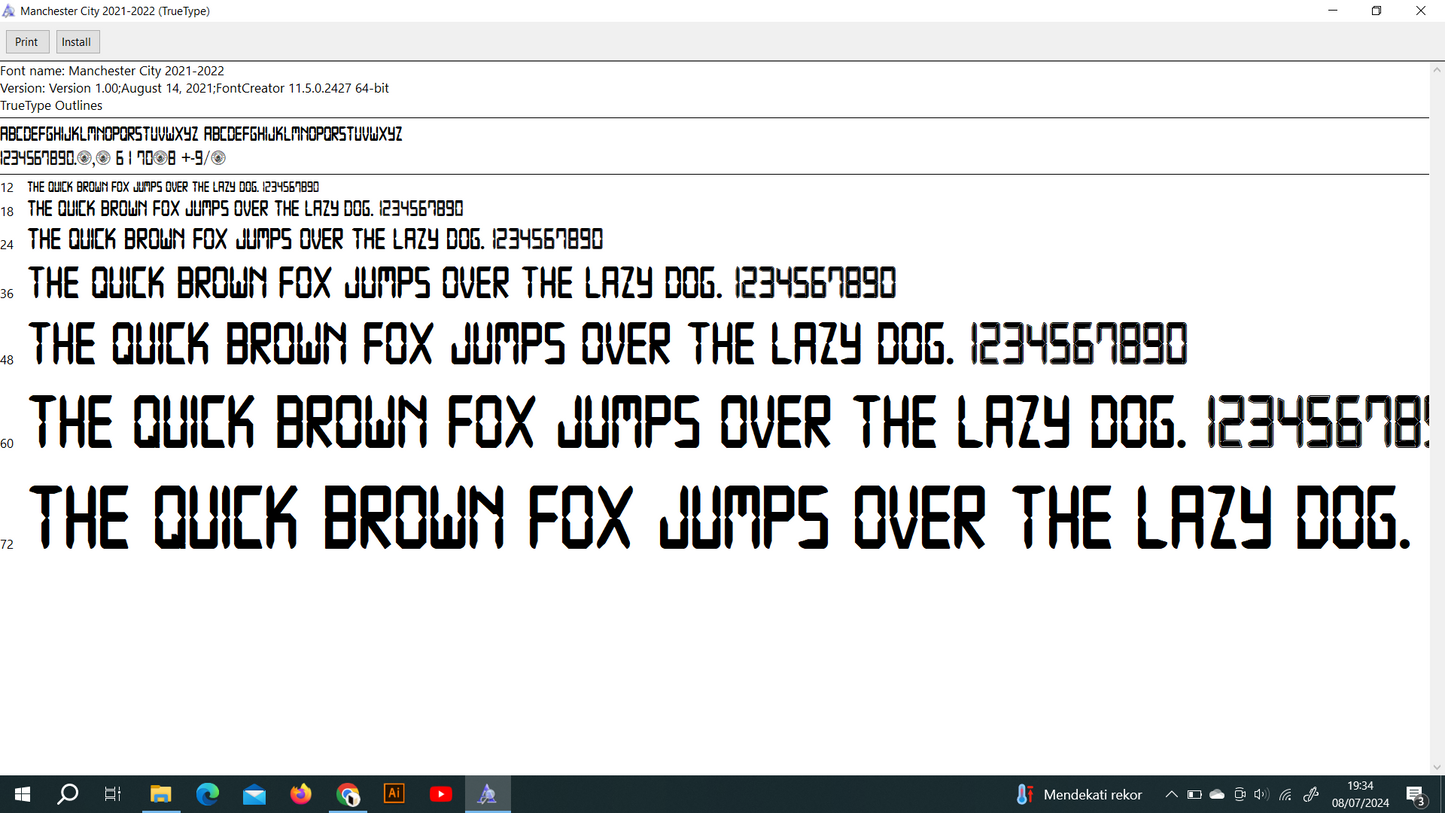Open the Mail app in taskbar
Image resolution: width=1445 pixels, height=813 pixels.
pyautogui.click(x=254, y=795)
